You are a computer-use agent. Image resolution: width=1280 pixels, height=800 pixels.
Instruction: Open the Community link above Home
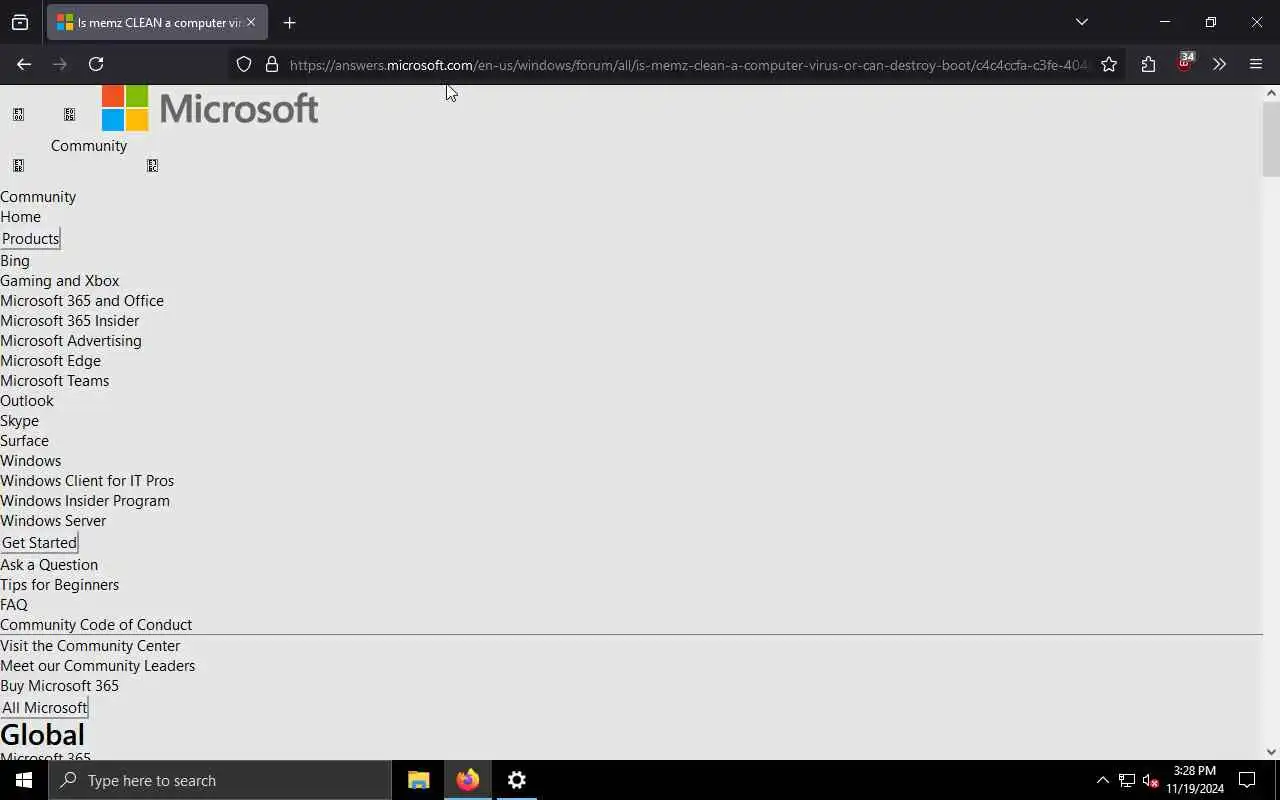click(38, 197)
